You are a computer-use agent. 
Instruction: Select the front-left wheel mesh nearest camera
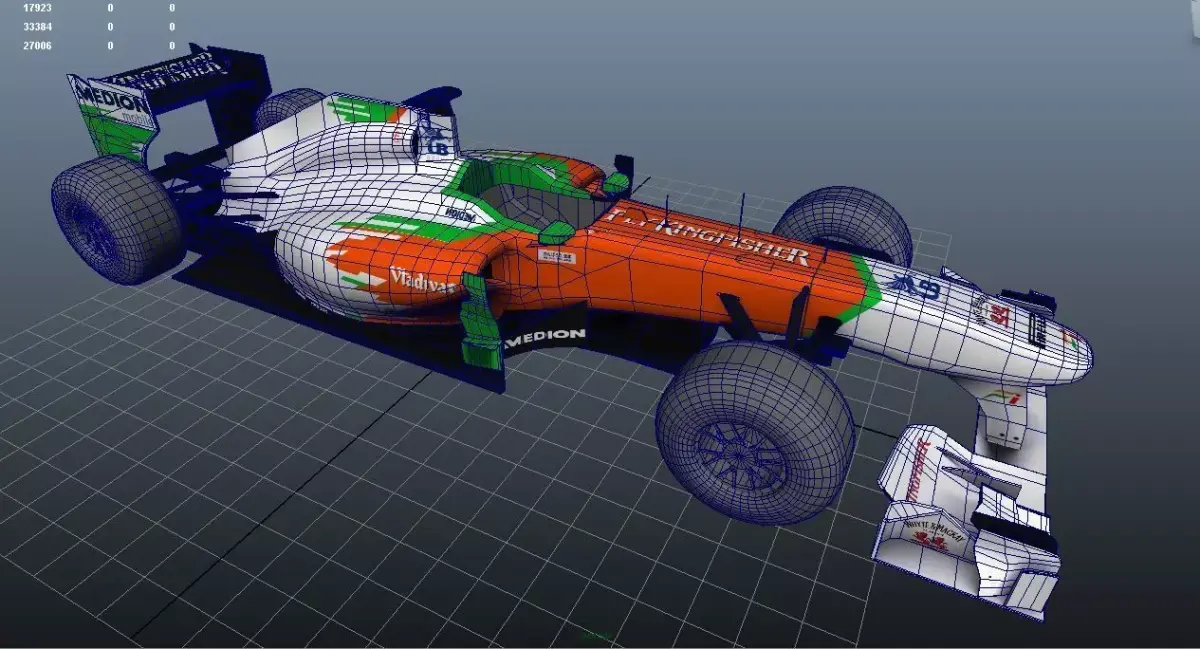click(755, 432)
